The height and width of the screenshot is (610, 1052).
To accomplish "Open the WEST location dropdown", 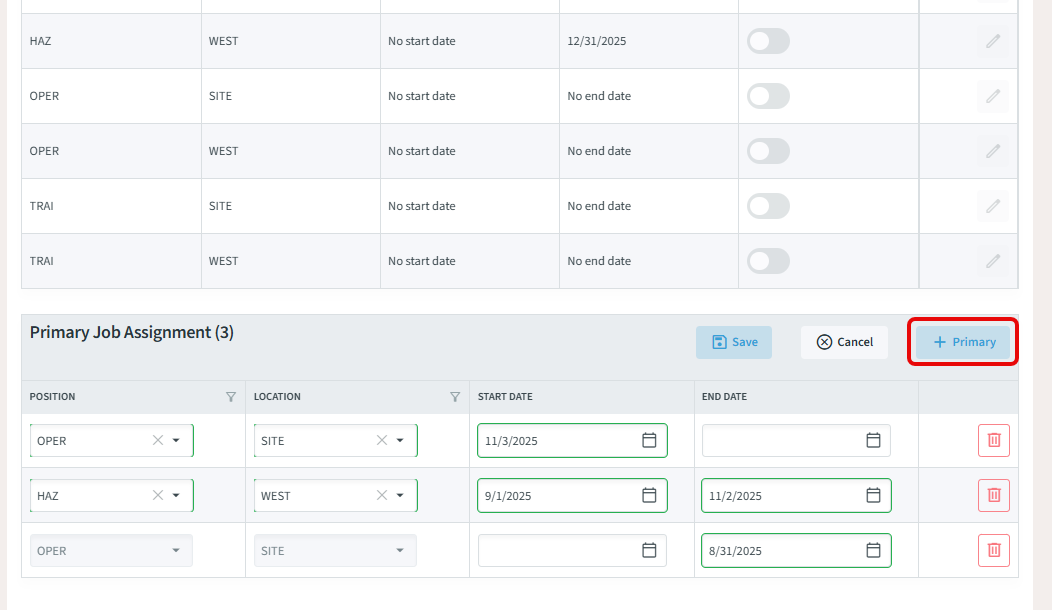I will coord(400,495).
